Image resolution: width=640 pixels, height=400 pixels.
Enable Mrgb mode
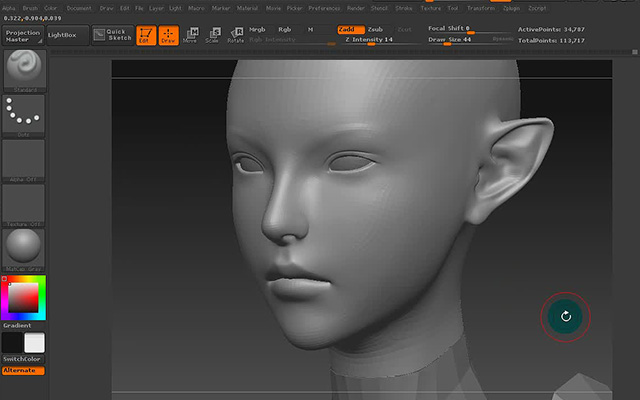(257, 30)
